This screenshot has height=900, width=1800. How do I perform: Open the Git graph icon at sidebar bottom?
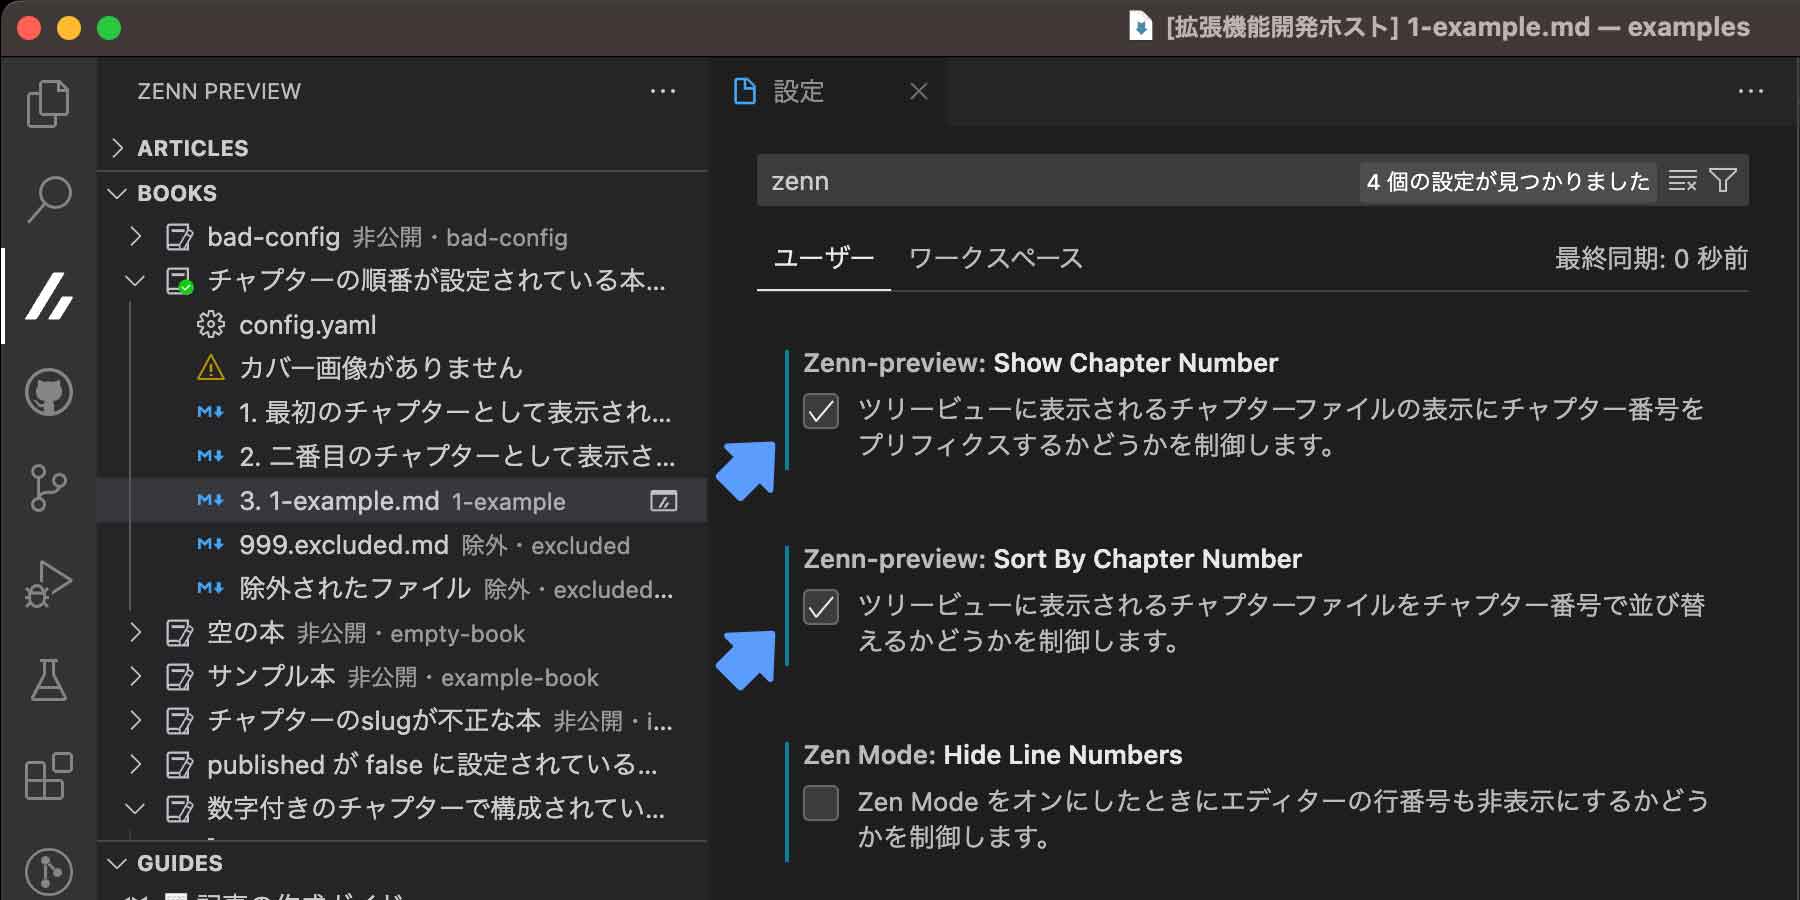pyautogui.click(x=48, y=870)
